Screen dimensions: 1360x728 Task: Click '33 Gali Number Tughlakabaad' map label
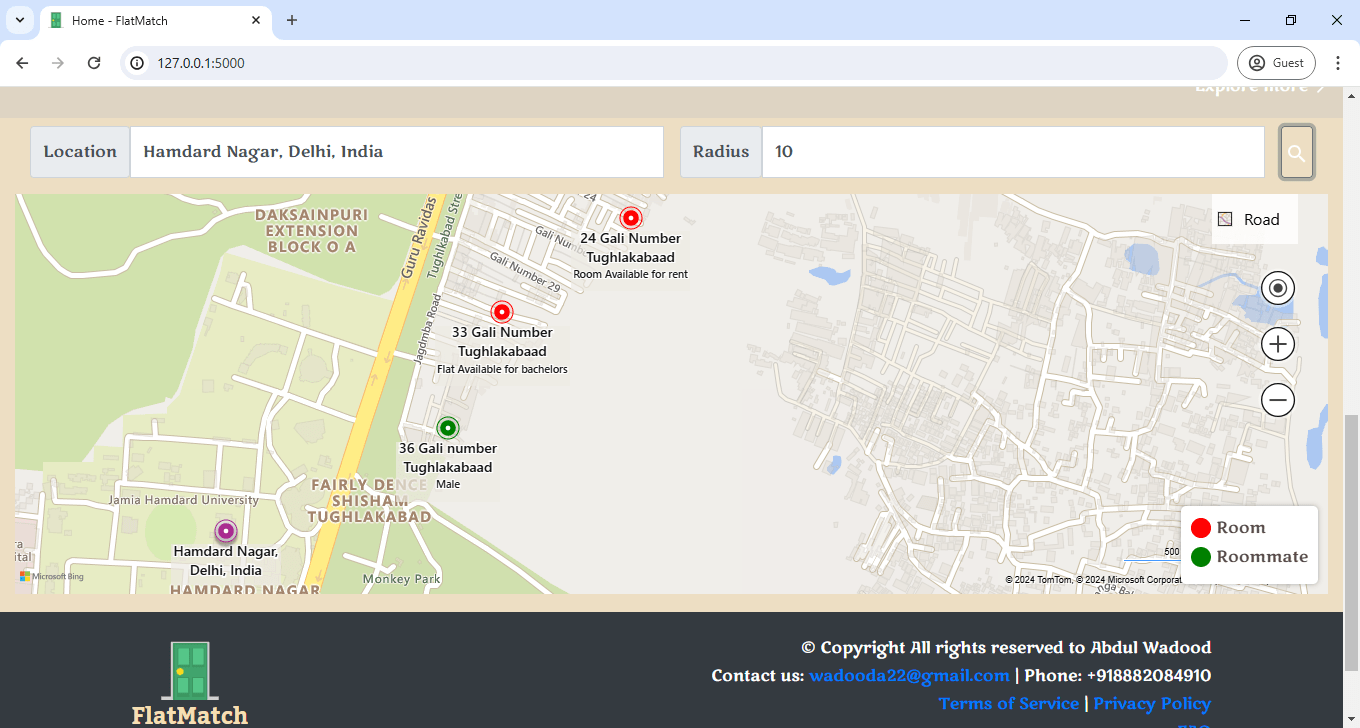(x=502, y=342)
